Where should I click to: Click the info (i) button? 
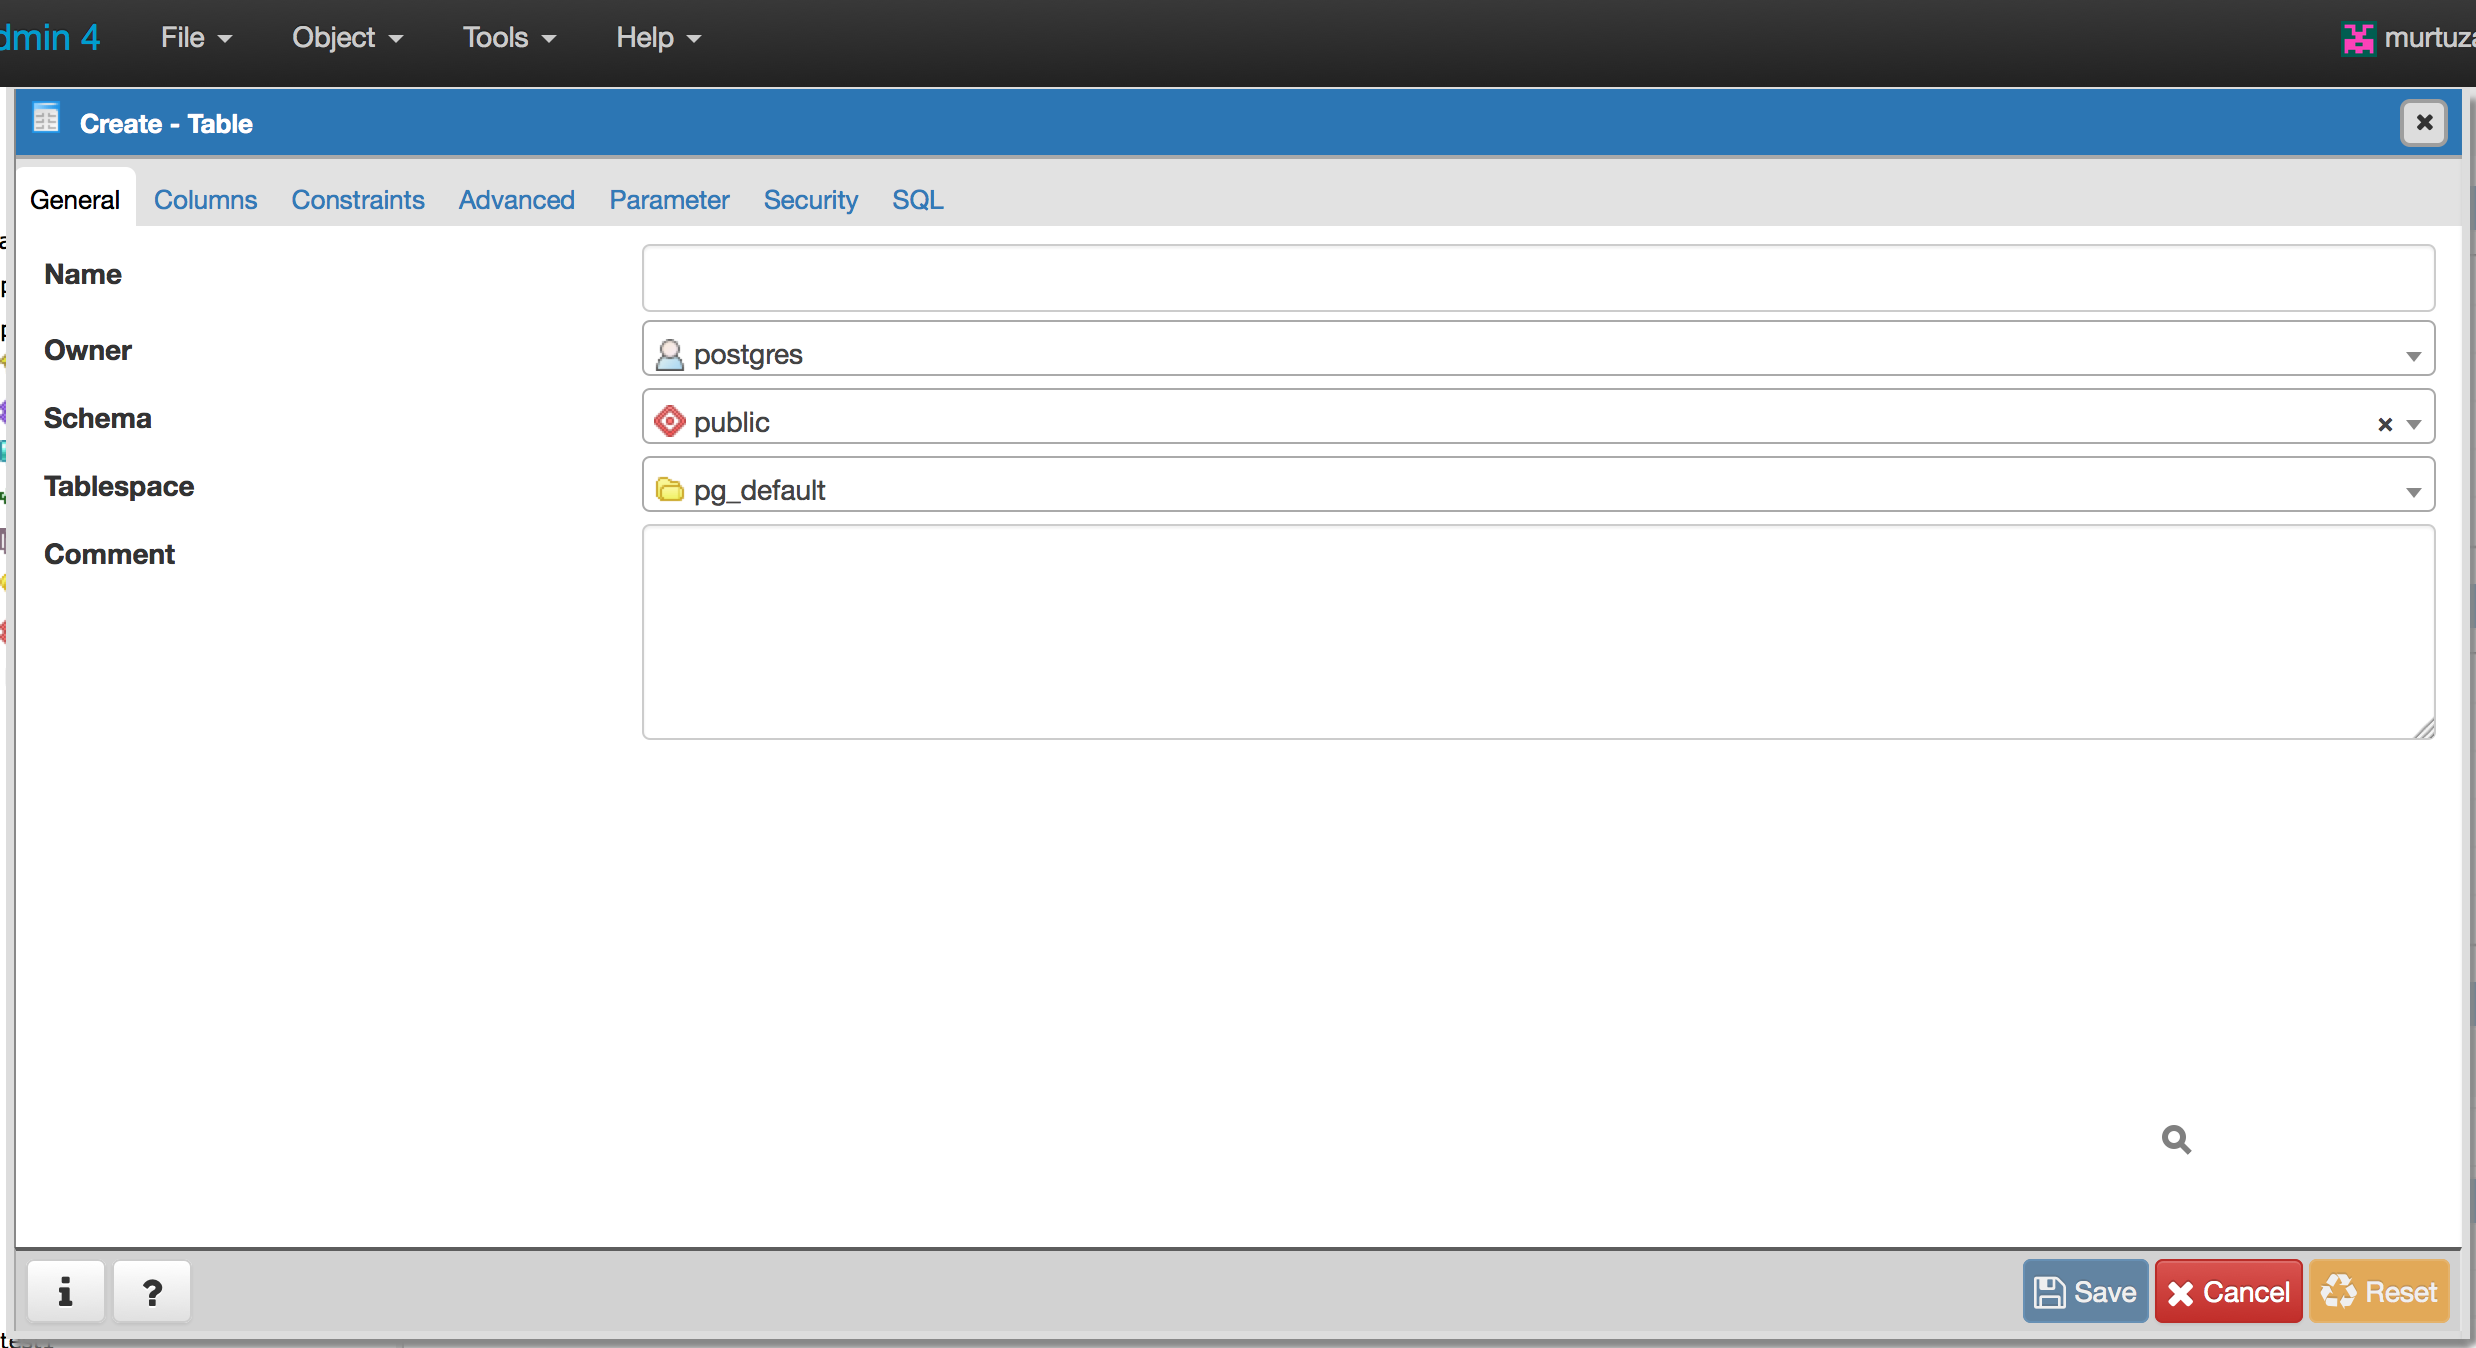tap(66, 1292)
